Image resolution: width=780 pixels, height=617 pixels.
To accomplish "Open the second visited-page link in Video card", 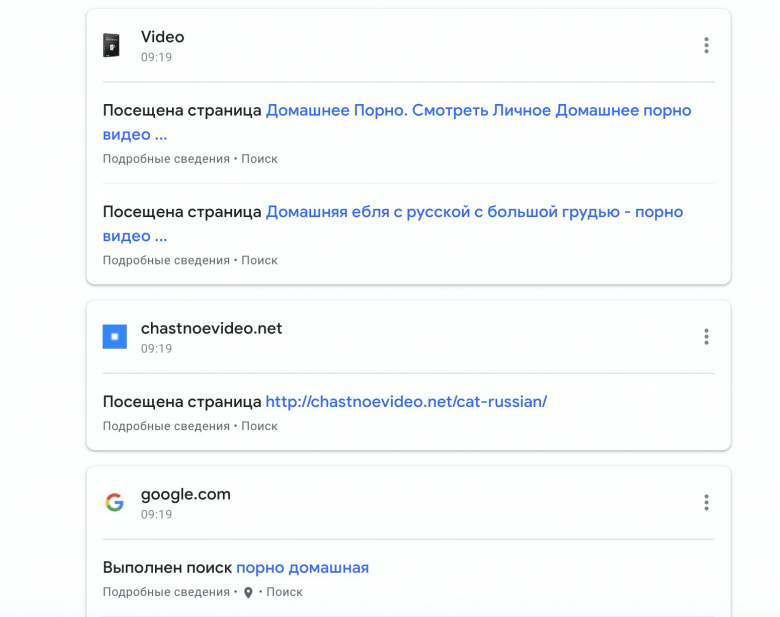I will (x=474, y=212).
